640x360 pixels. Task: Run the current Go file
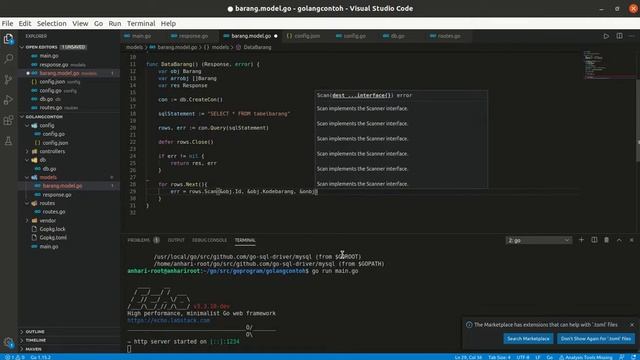pos(606,36)
